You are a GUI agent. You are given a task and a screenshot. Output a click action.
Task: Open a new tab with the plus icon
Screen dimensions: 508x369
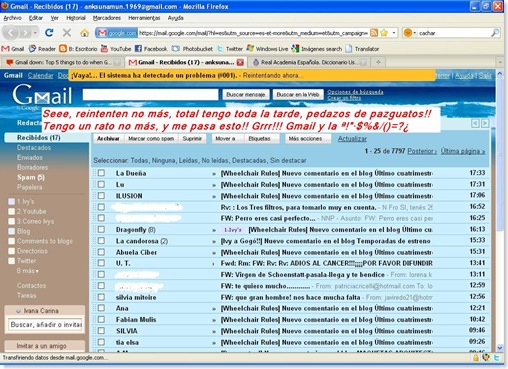(378, 62)
